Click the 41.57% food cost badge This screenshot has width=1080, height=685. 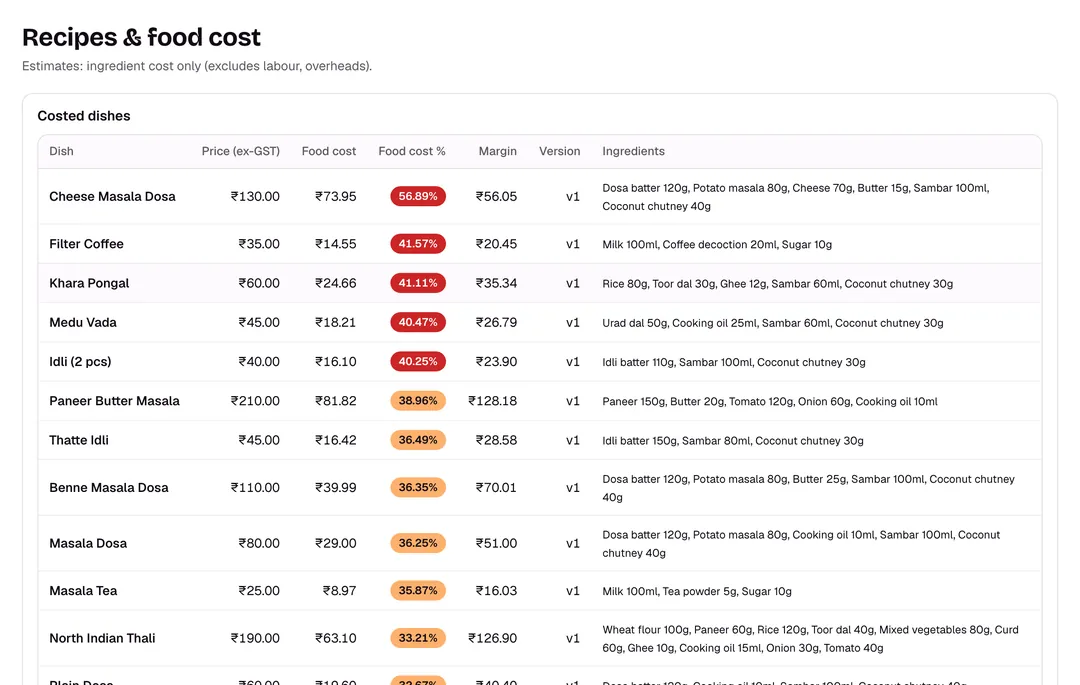coord(418,244)
